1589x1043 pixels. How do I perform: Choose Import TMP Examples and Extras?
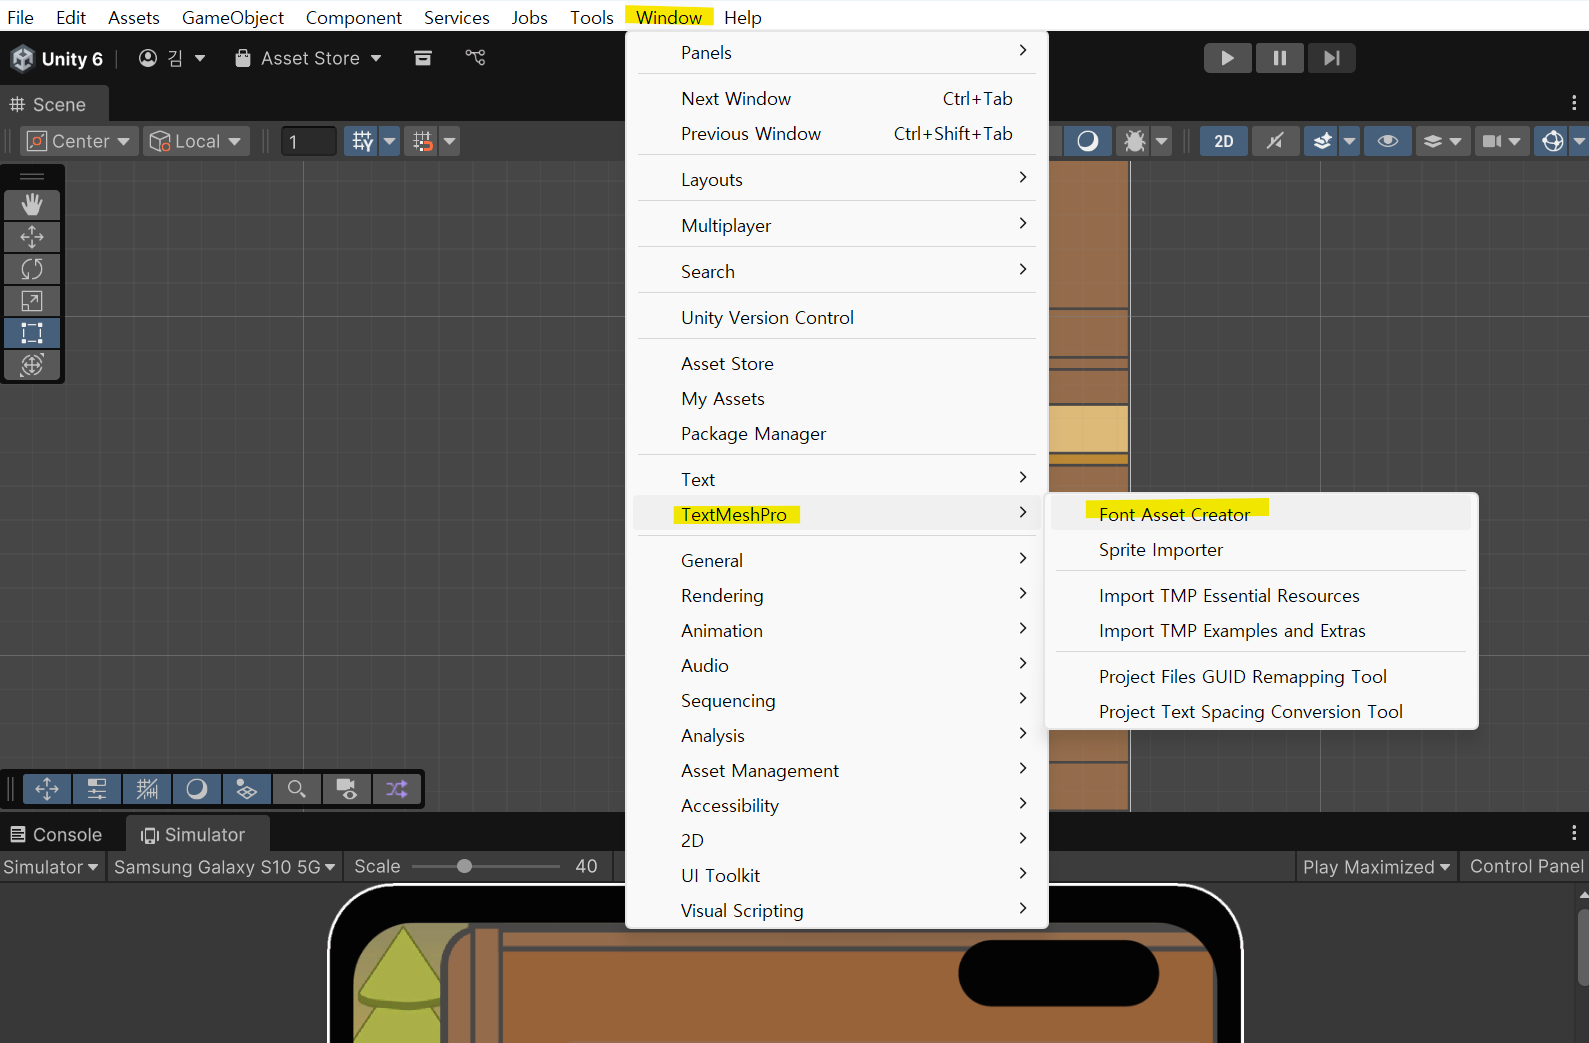(x=1261, y=630)
